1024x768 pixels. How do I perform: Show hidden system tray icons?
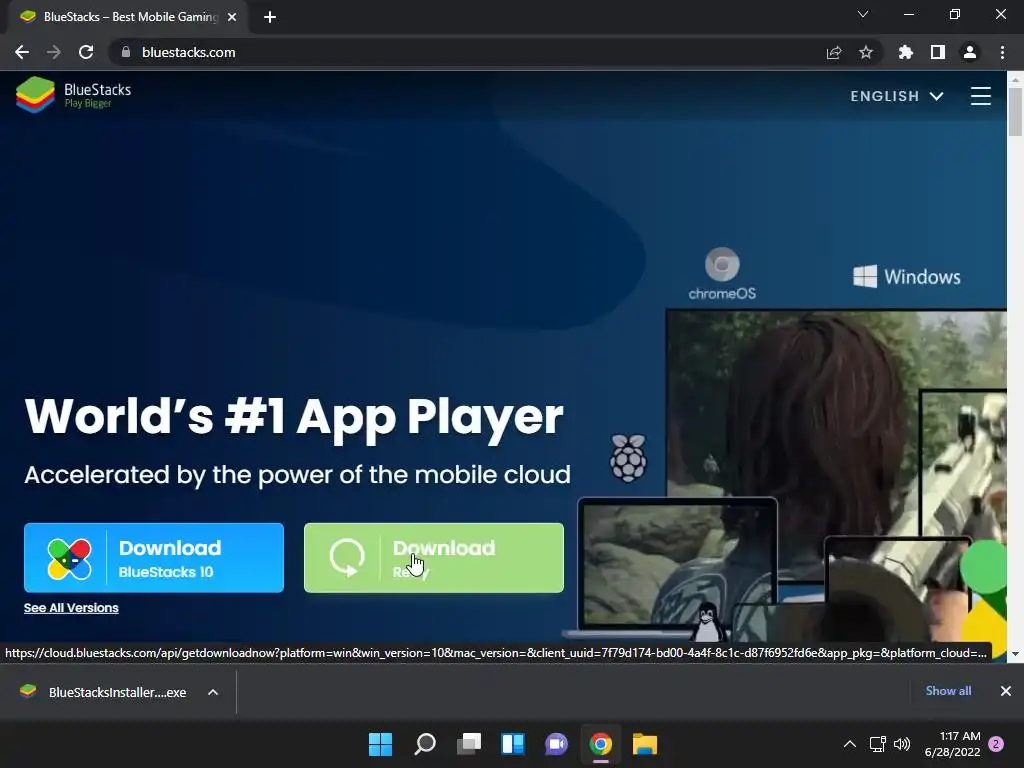point(850,744)
